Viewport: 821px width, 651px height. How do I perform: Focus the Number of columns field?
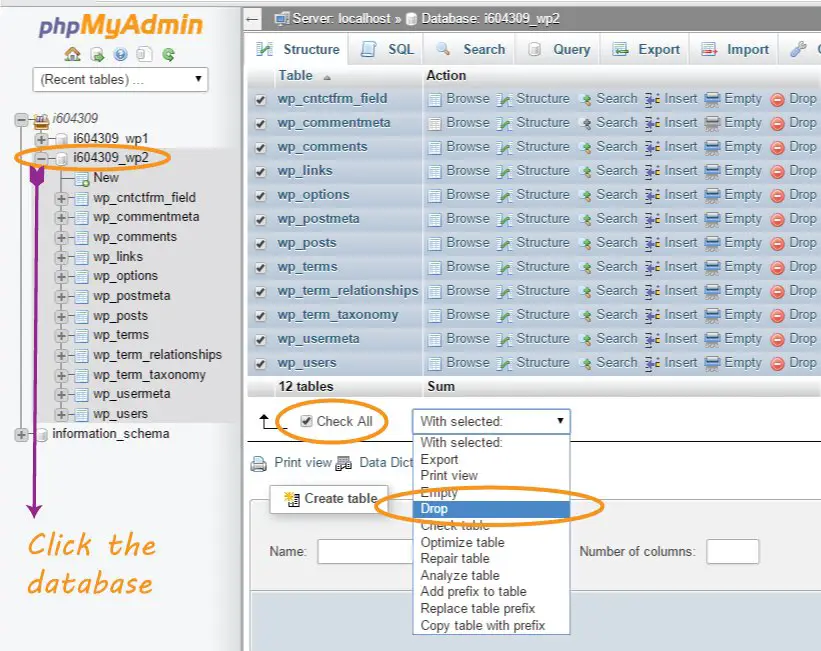coord(732,552)
